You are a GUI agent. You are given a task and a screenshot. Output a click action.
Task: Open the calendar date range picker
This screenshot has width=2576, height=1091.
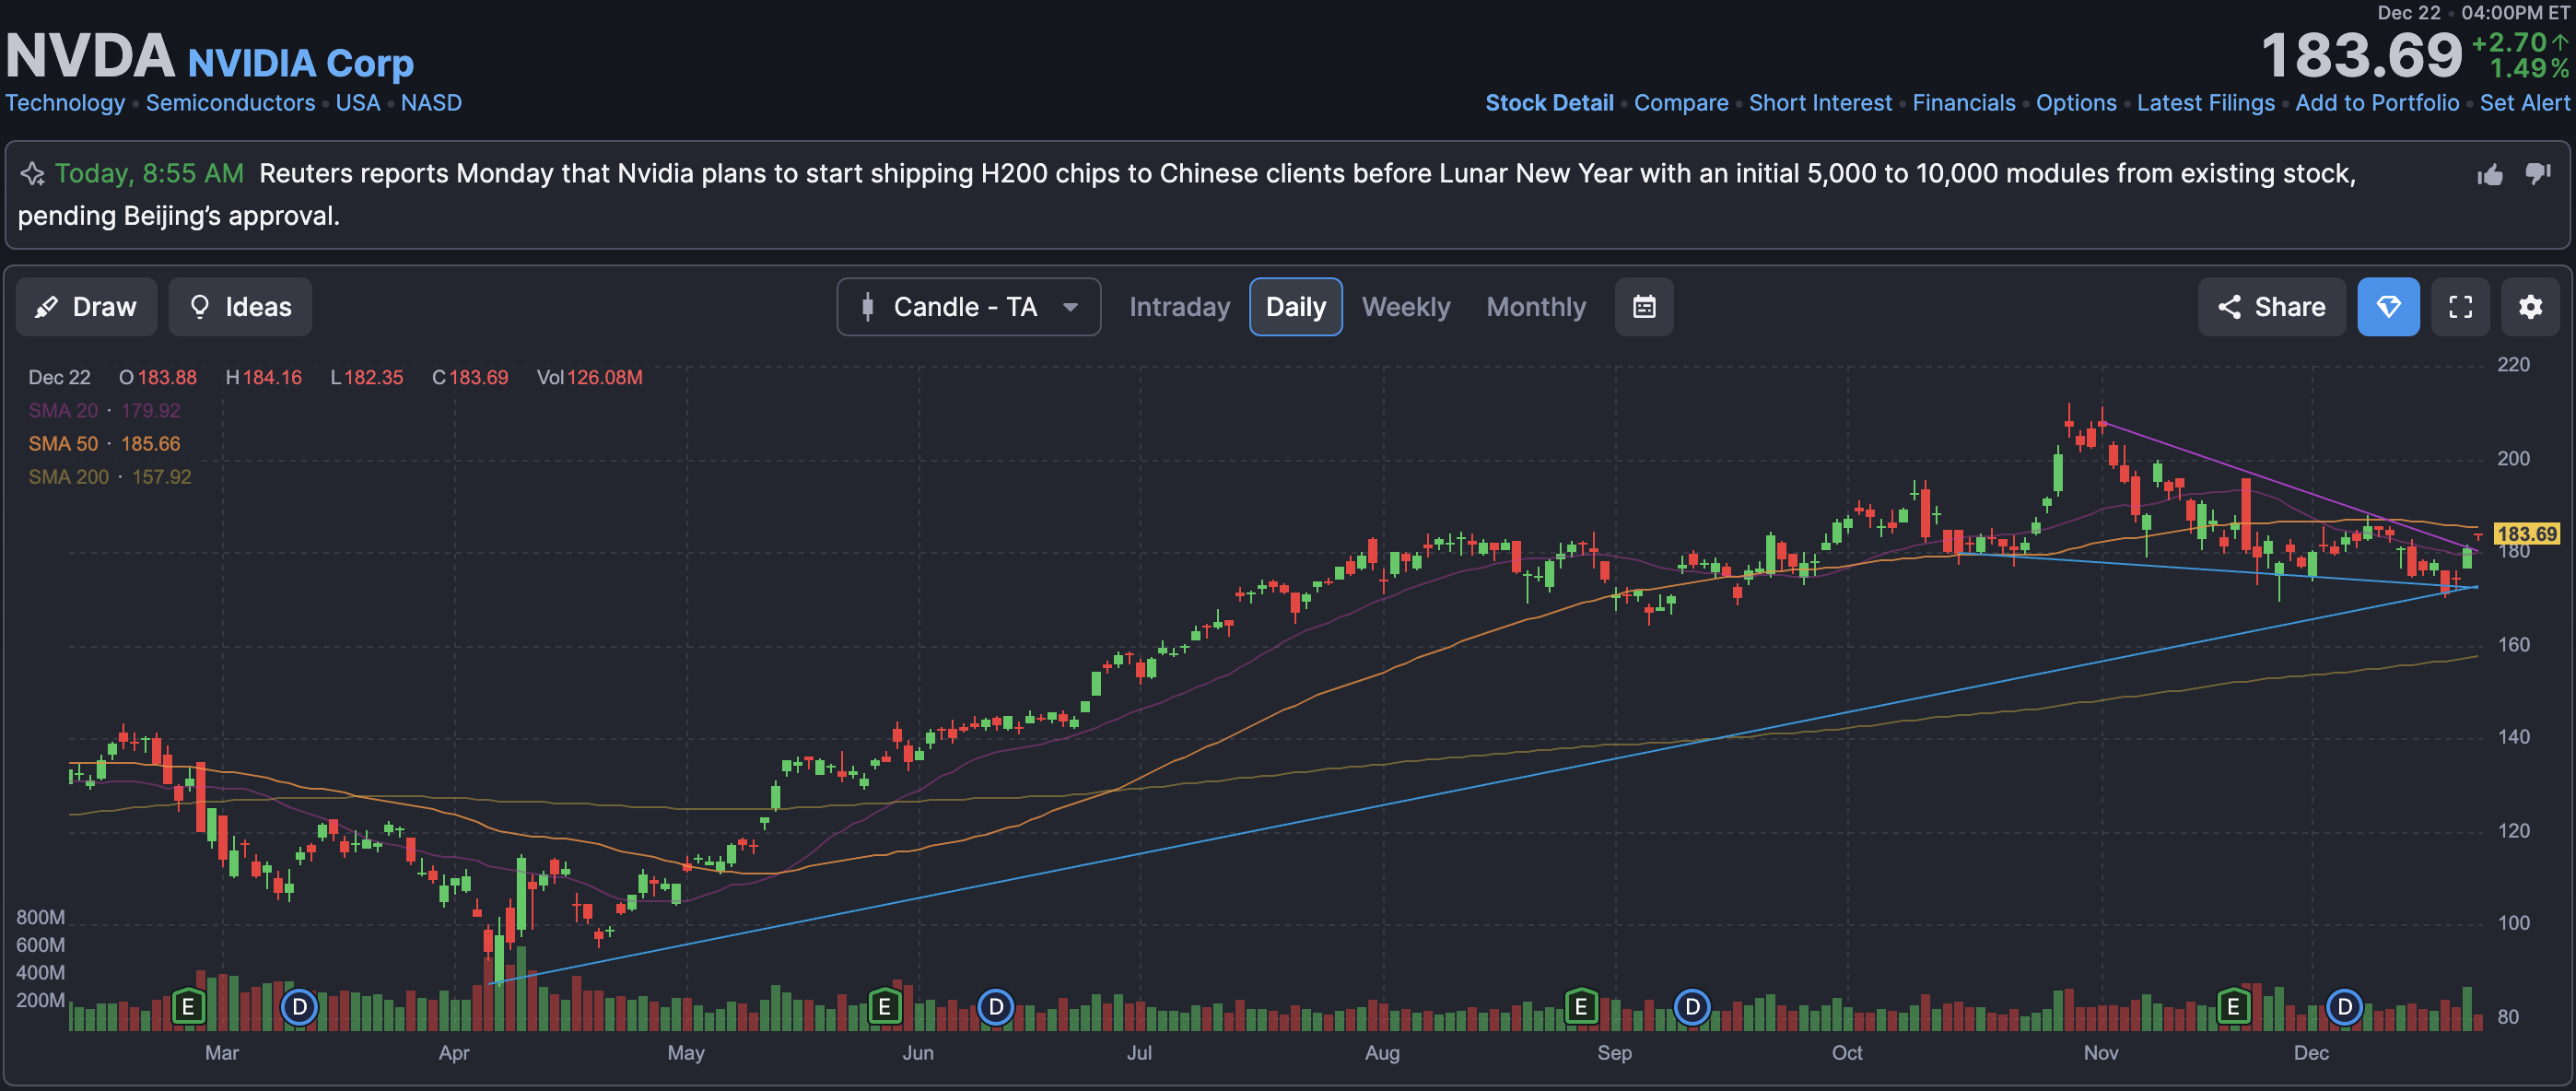[x=1644, y=307]
